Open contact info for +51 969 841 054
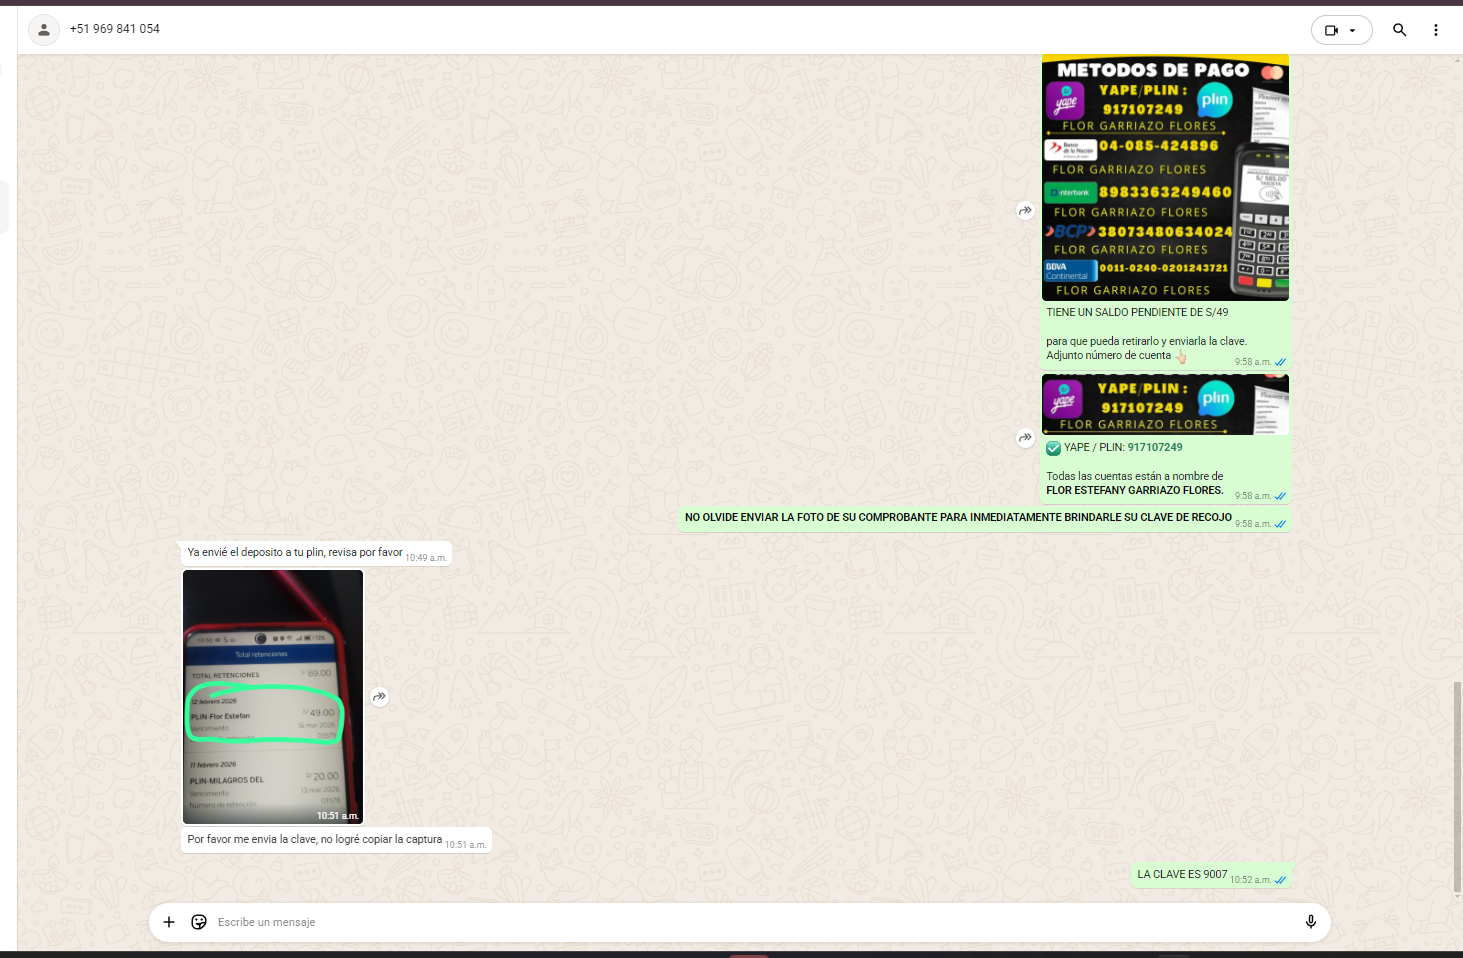1463x958 pixels. pyautogui.click(x=115, y=29)
